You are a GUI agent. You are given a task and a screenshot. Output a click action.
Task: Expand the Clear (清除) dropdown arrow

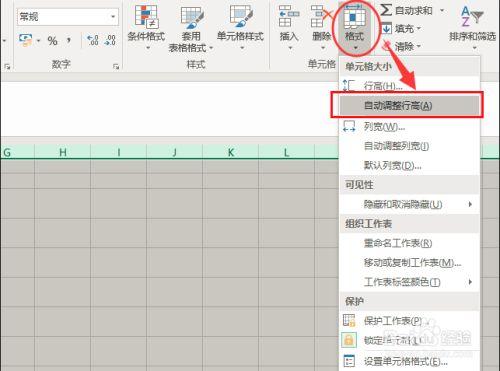(419, 46)
